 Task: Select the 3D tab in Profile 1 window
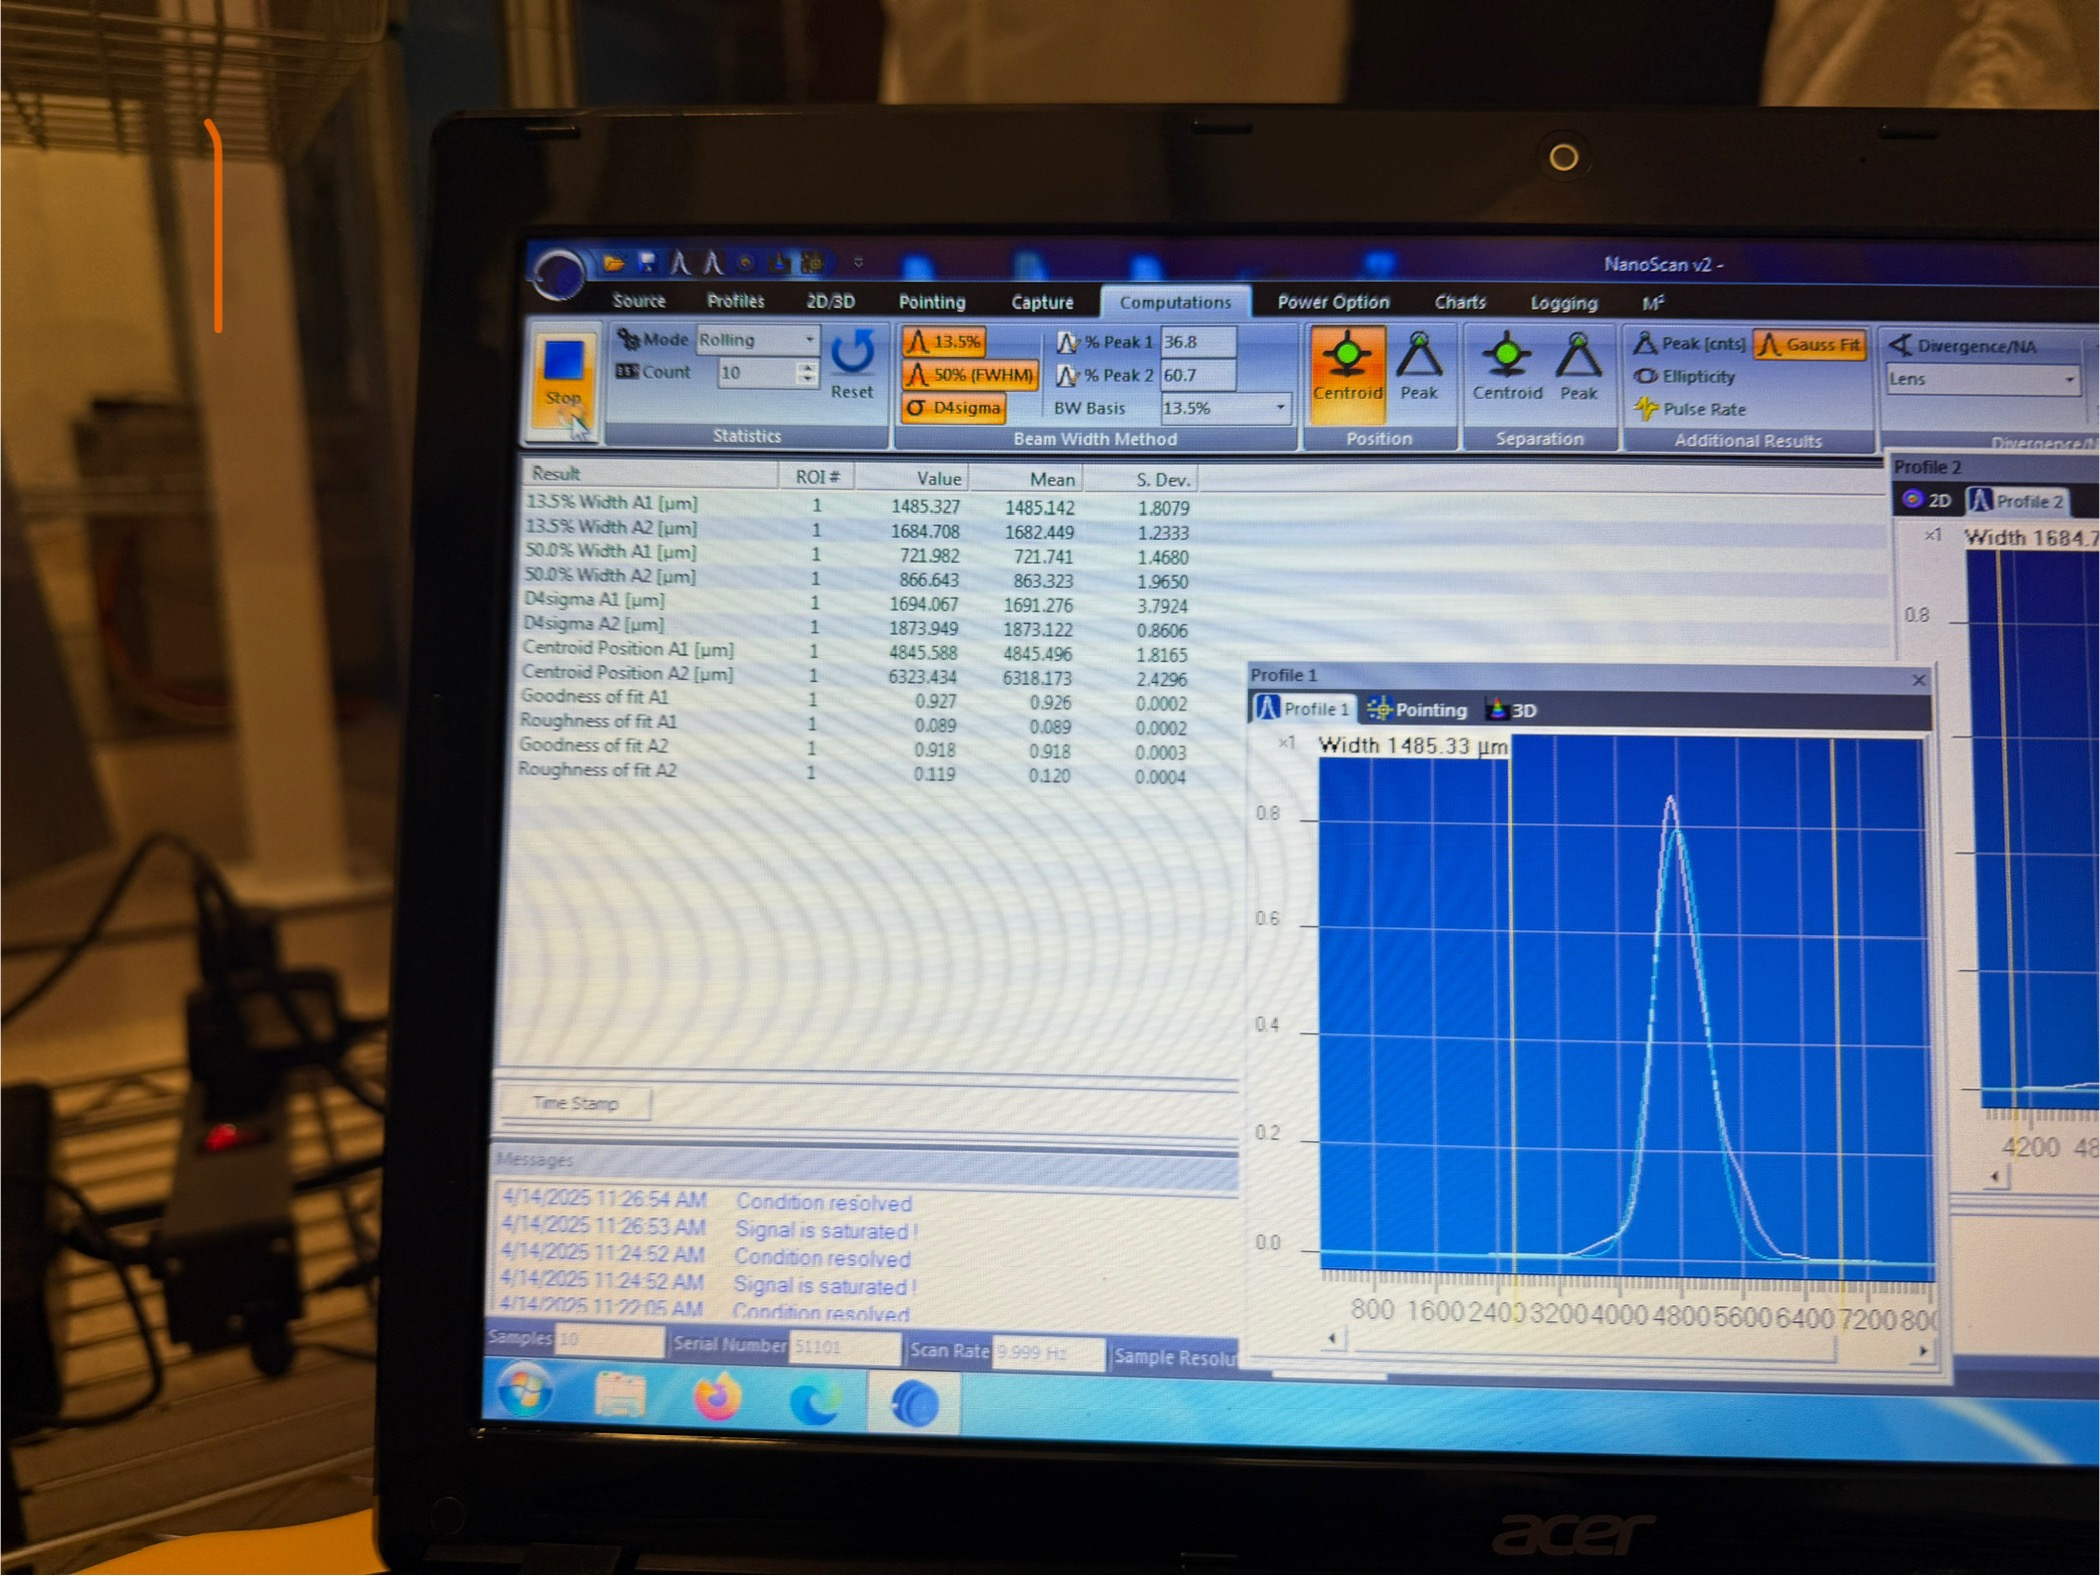coord(1512,710)
